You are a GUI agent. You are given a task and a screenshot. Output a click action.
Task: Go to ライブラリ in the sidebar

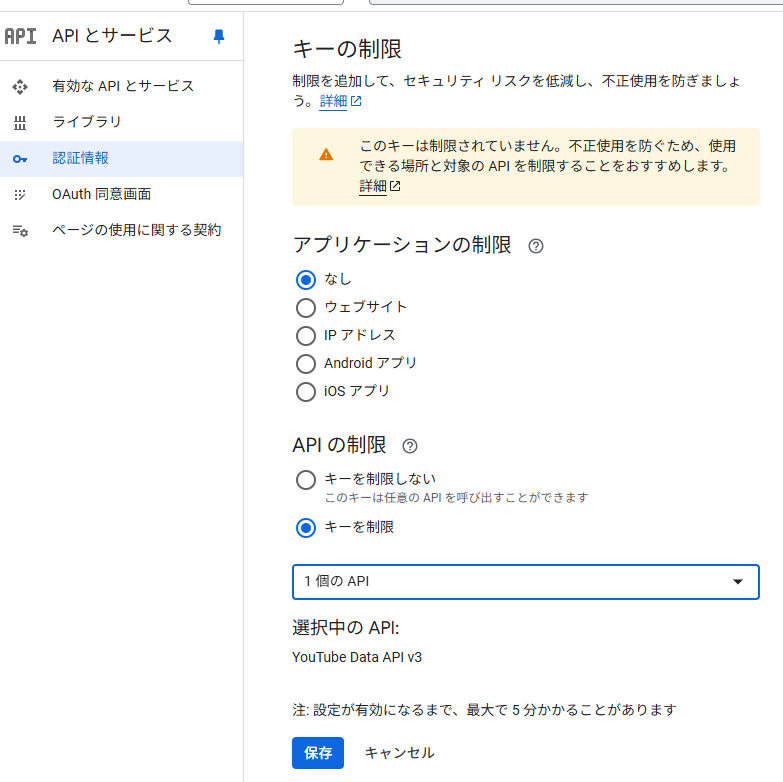pyautogui.click(x=121, y=122)
